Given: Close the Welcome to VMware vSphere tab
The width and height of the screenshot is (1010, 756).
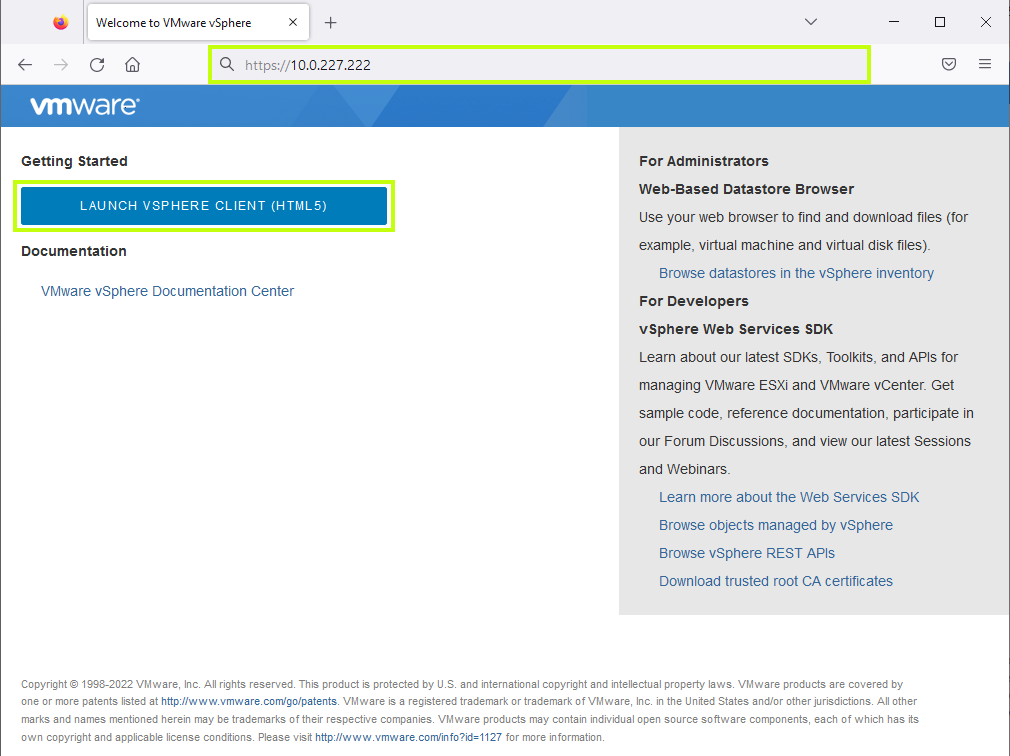Looking at the screenshot, I should [x=293, y=23].
